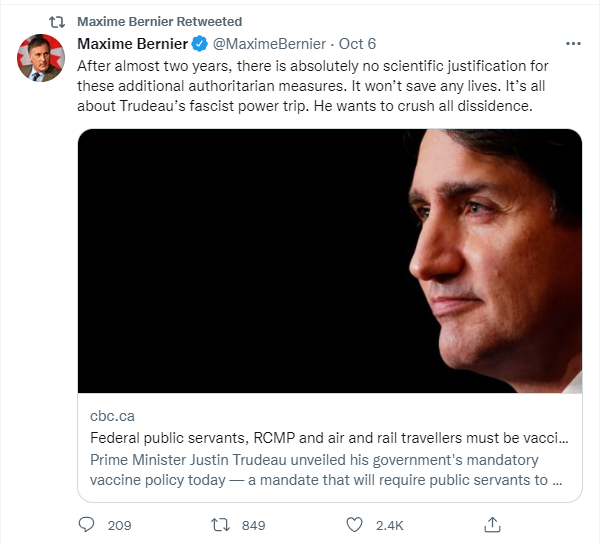Viewport: 600px width, 544px height.
Task: Open the bold Maxime Bernier display name
Action: 133,44
